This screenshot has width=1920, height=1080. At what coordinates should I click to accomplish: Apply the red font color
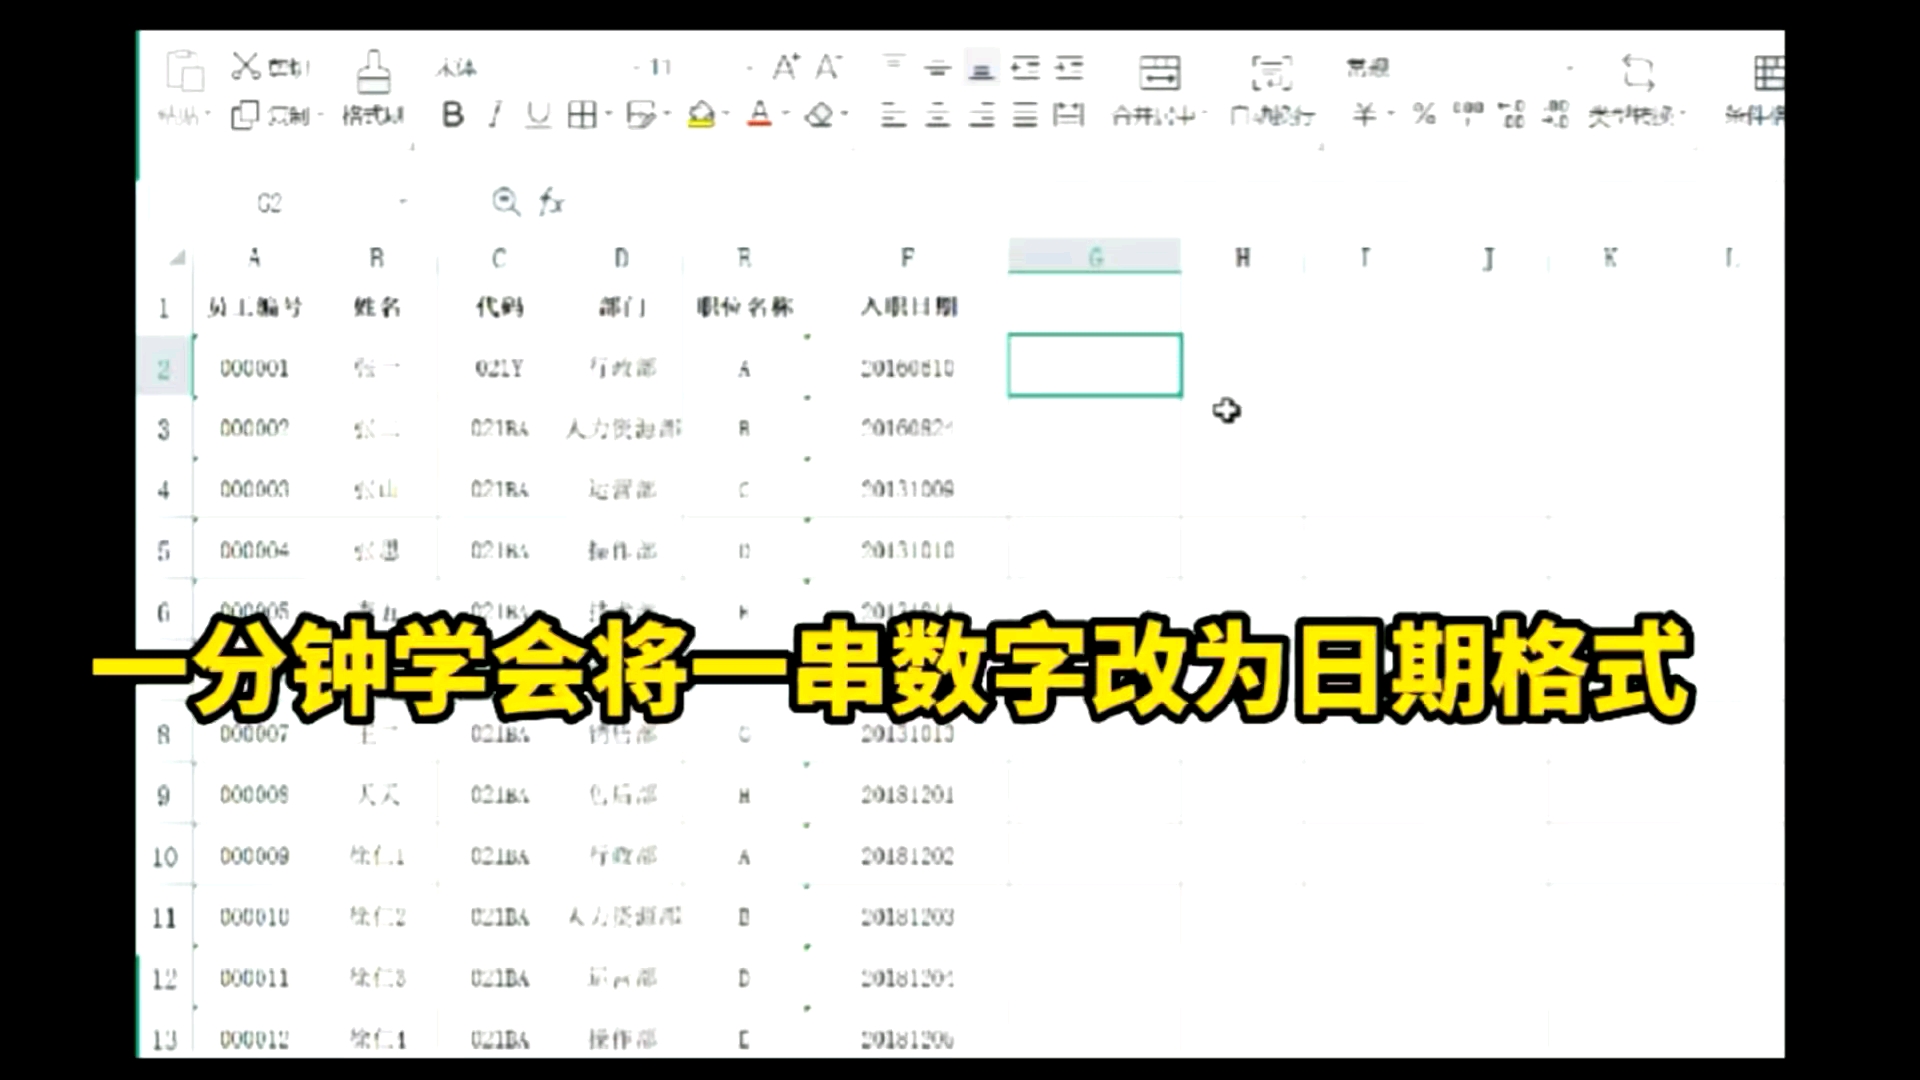(760, 114)
